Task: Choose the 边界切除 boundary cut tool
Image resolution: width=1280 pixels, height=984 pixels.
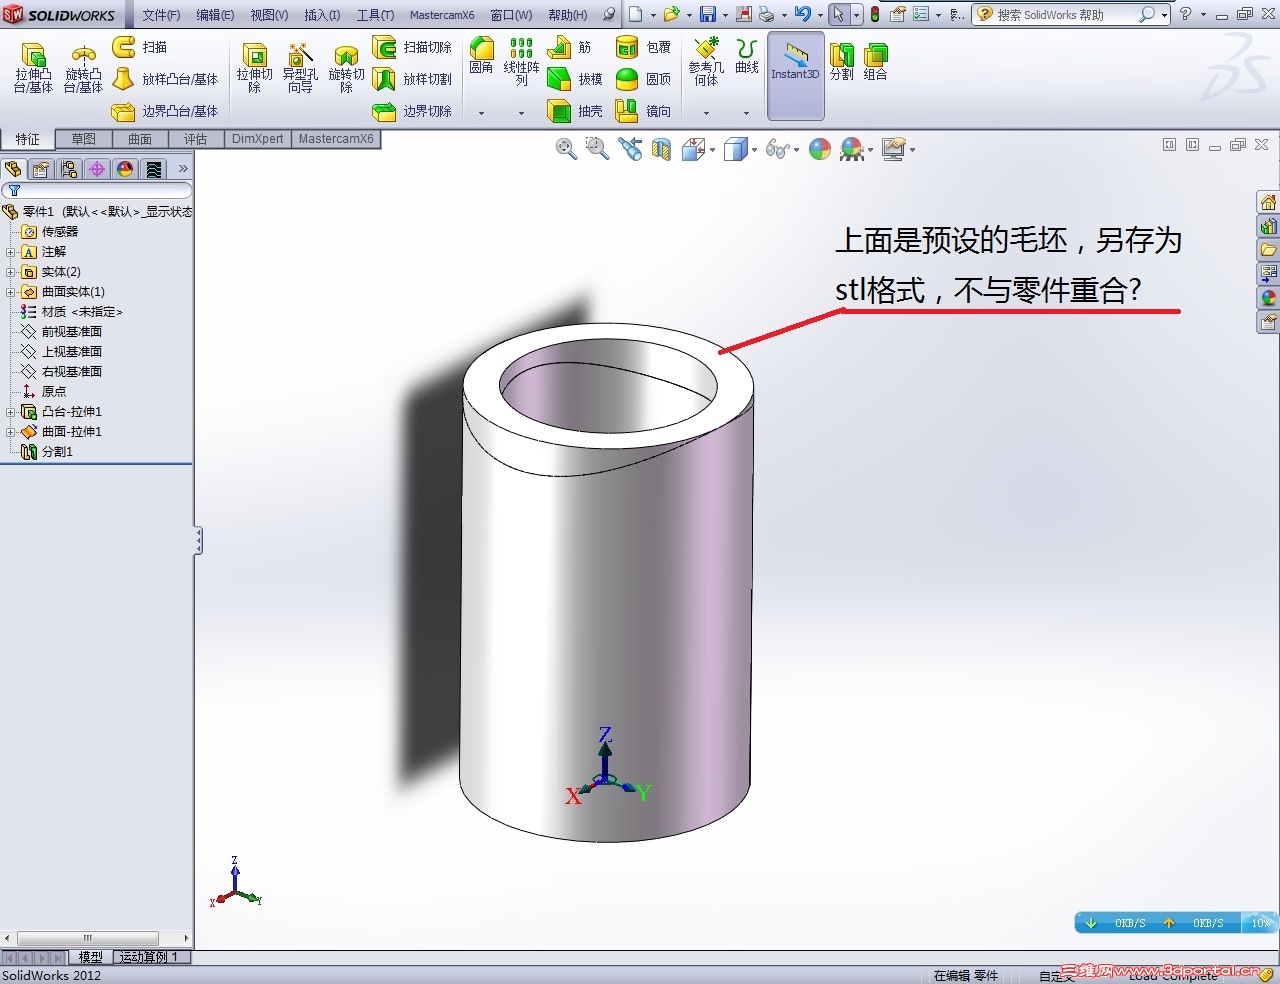Action: point(412,111)
